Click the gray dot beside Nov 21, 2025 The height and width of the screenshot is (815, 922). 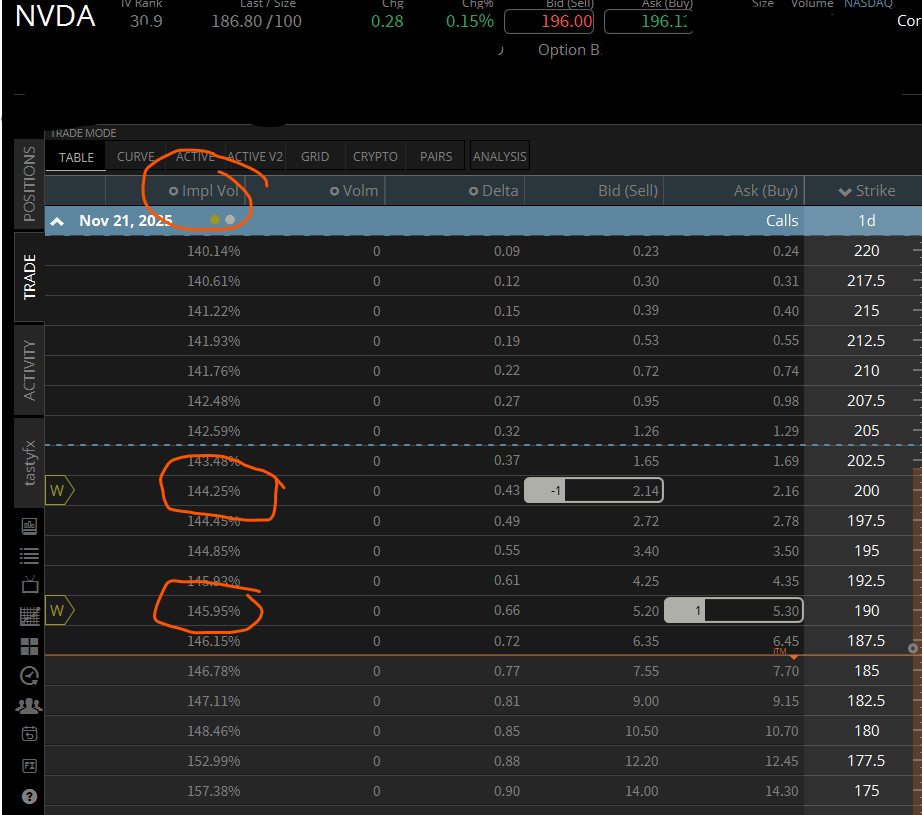230,219
